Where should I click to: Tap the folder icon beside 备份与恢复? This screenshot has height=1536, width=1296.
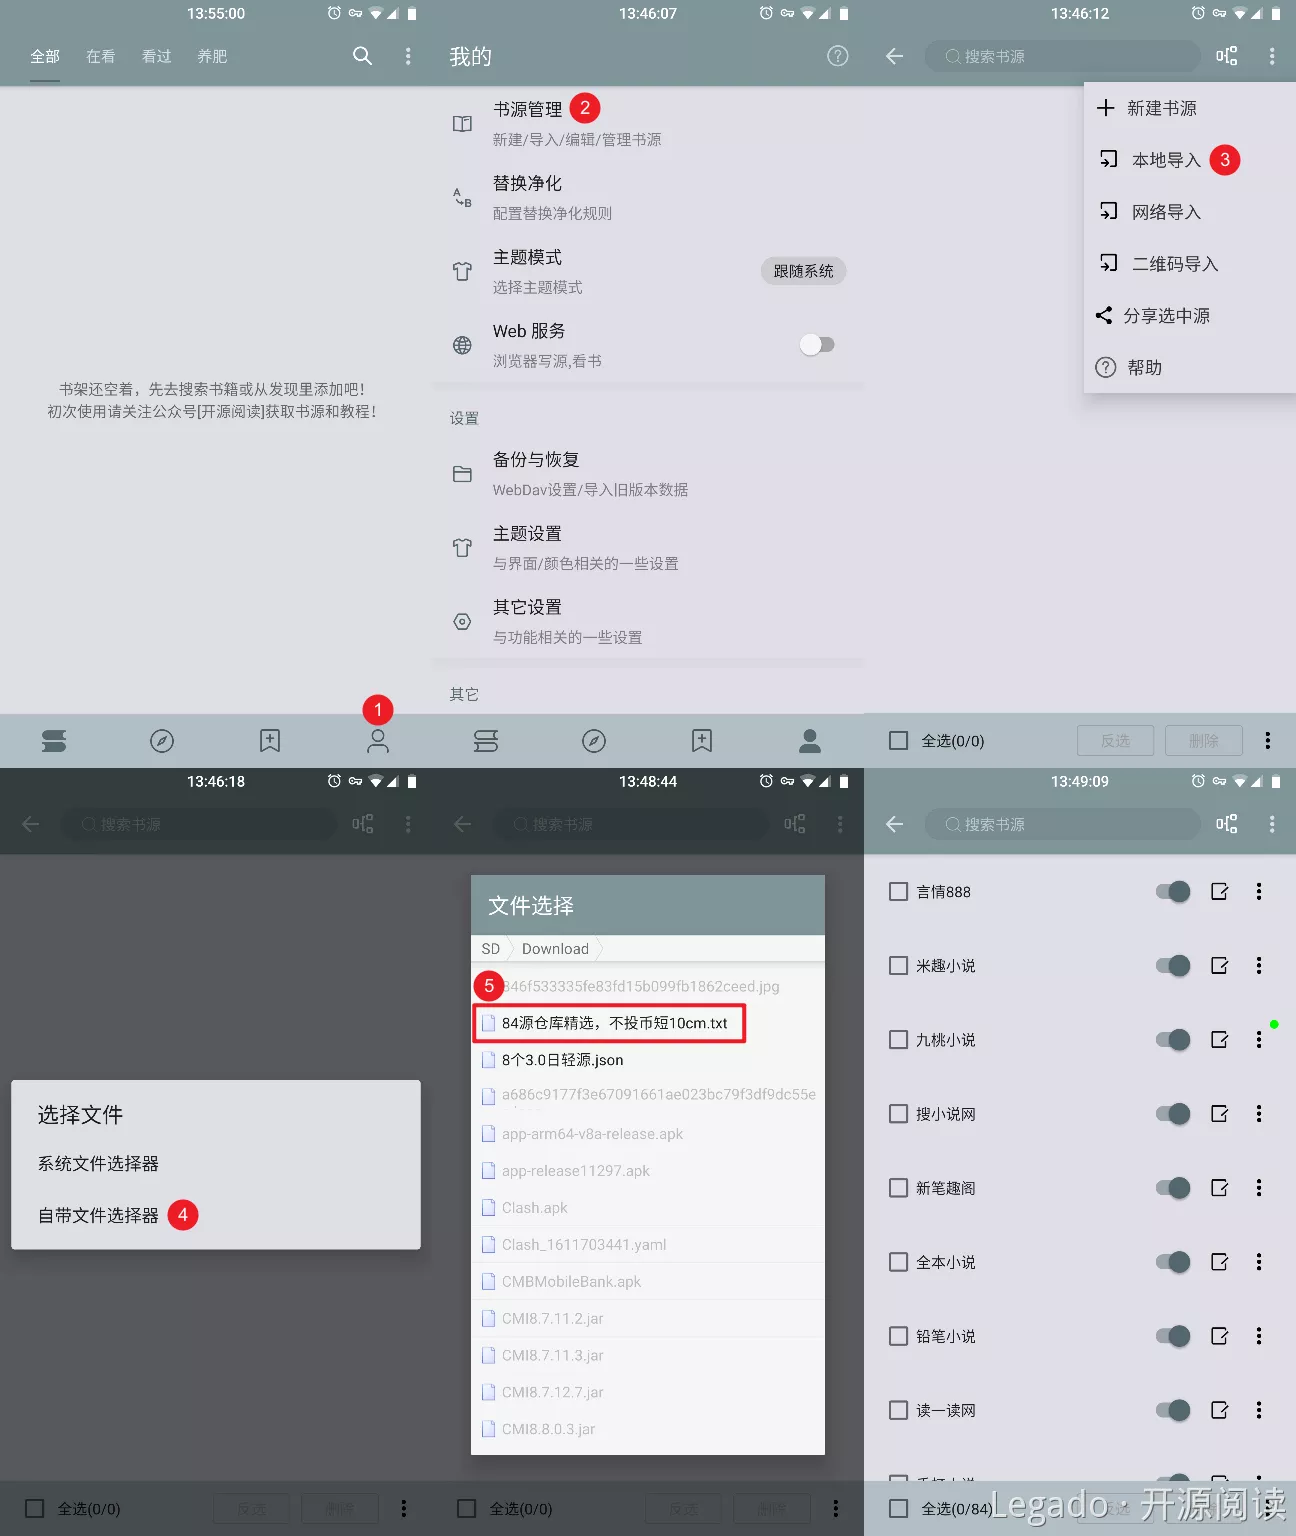click(462, 474)
